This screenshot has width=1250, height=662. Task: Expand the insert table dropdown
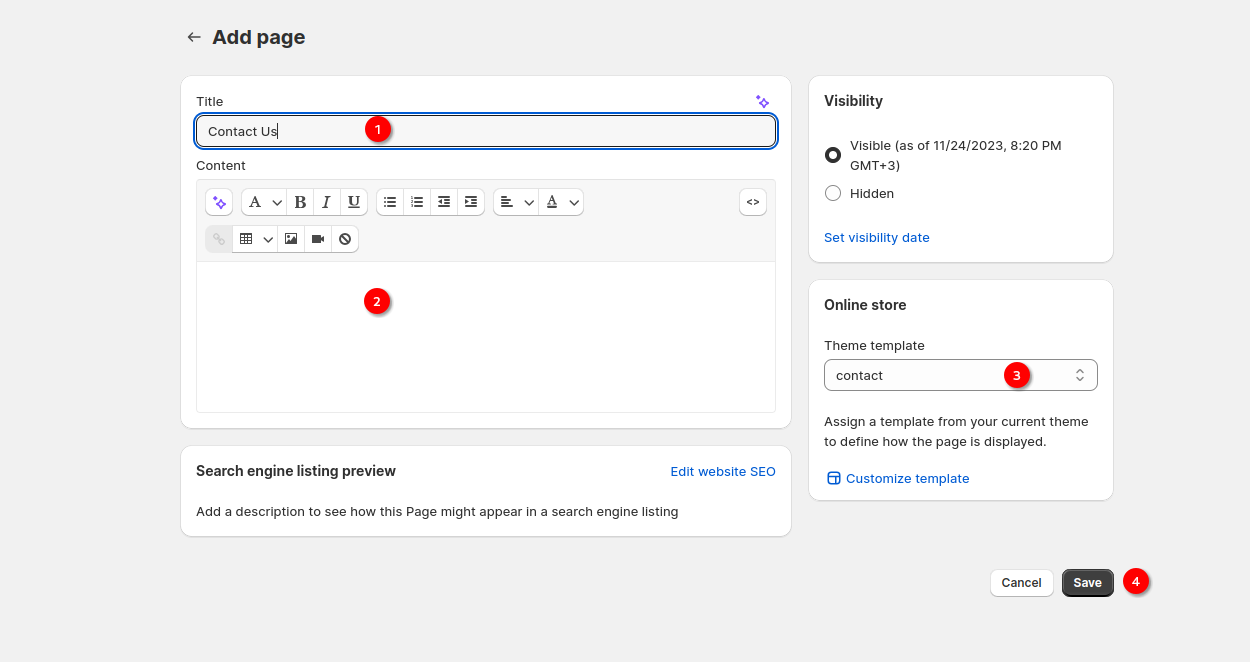(255, 239)
